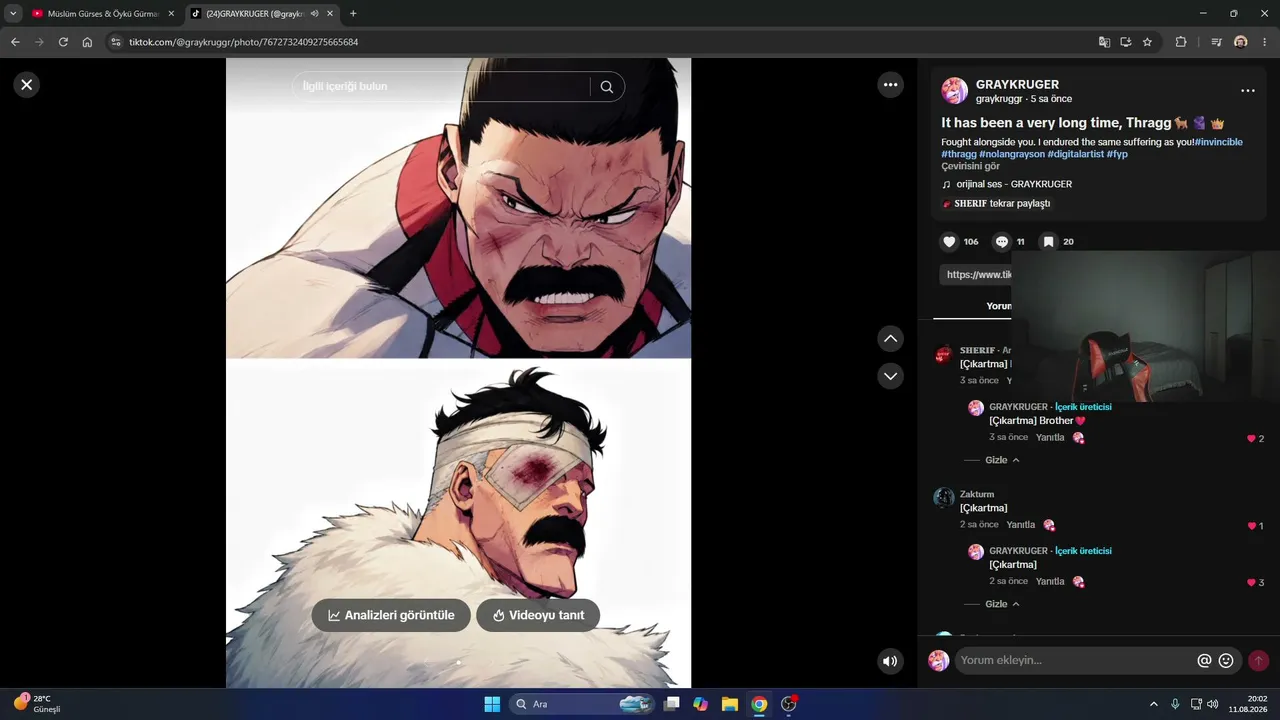The width and height of the screenshot is (1280, 720).
Task: Switch to the Müslüm Gürses & Öykü Gürman tab
Action: click(101, 14)
